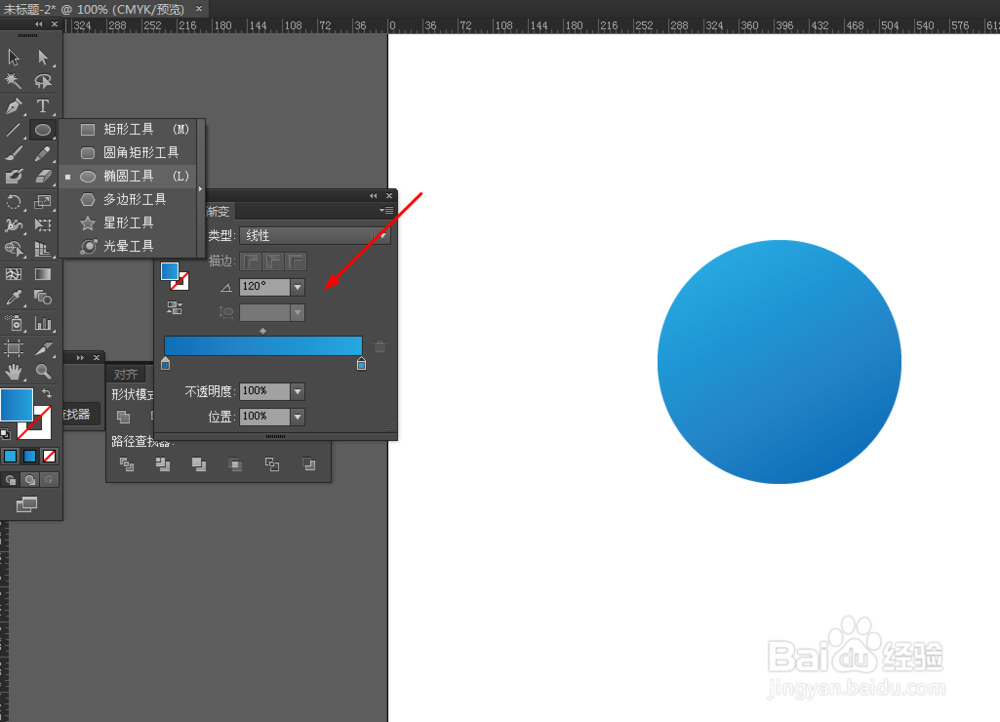Switch to the 对齐 panel tab

[126, 374]
